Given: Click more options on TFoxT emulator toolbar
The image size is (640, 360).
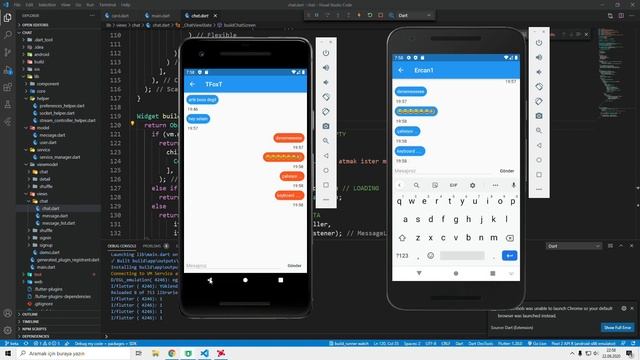Looking at the screenshot, I should [x=326, y=200].
